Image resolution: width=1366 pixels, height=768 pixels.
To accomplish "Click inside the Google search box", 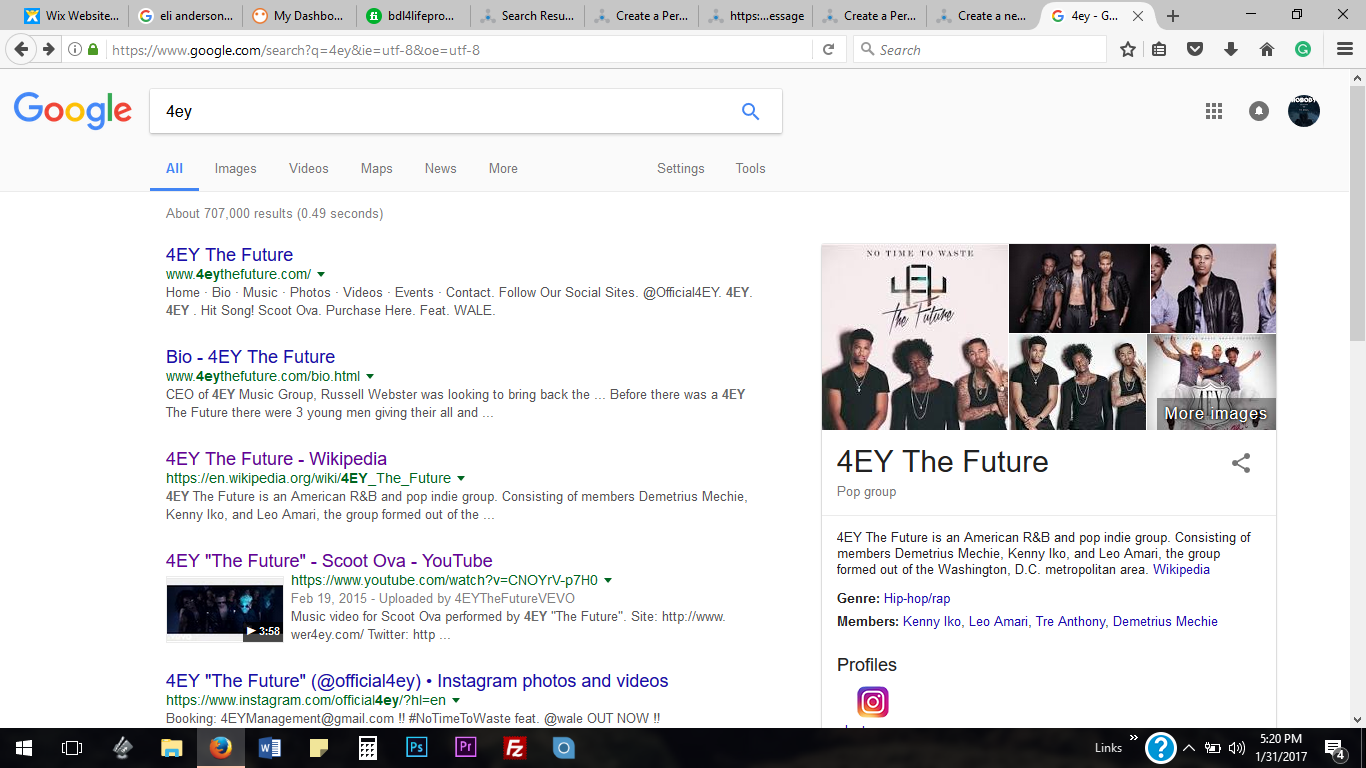I will click(440, 112).
